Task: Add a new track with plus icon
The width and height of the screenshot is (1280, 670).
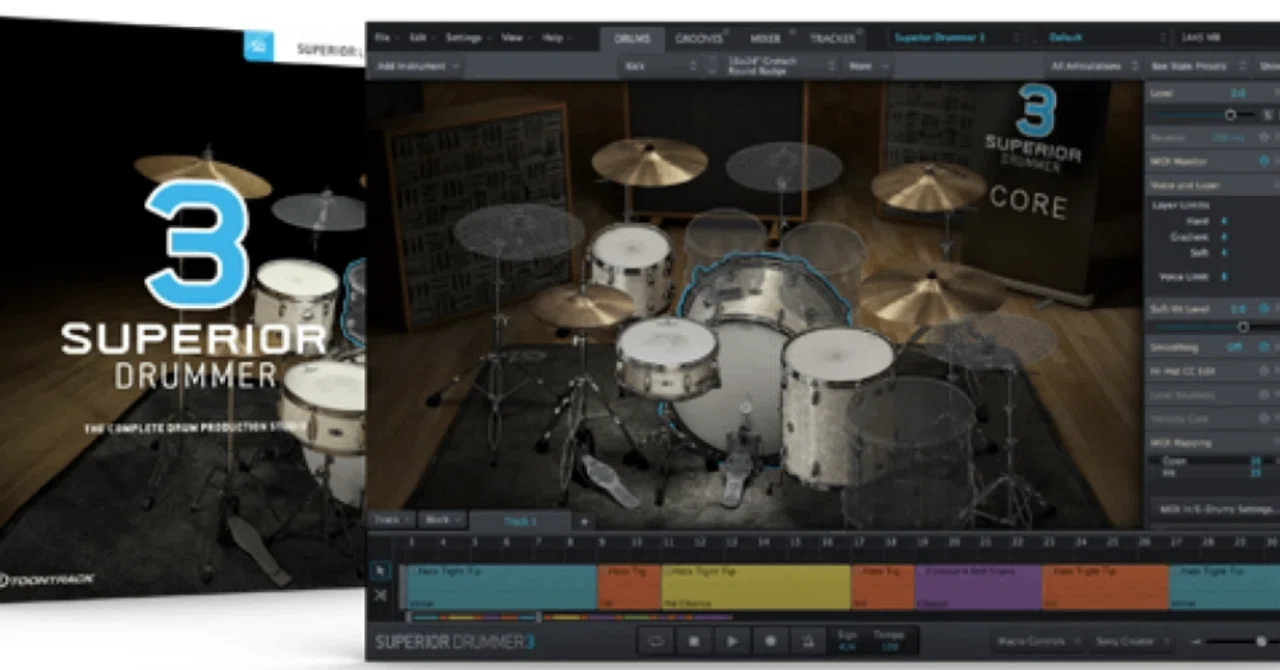Action: click(x=584, y=521)
